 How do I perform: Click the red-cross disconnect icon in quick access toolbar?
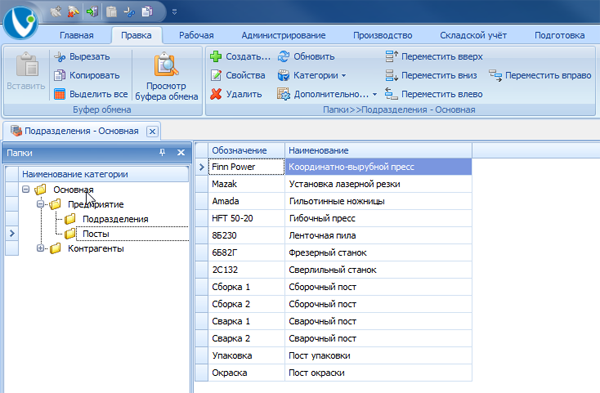point(73,12)
